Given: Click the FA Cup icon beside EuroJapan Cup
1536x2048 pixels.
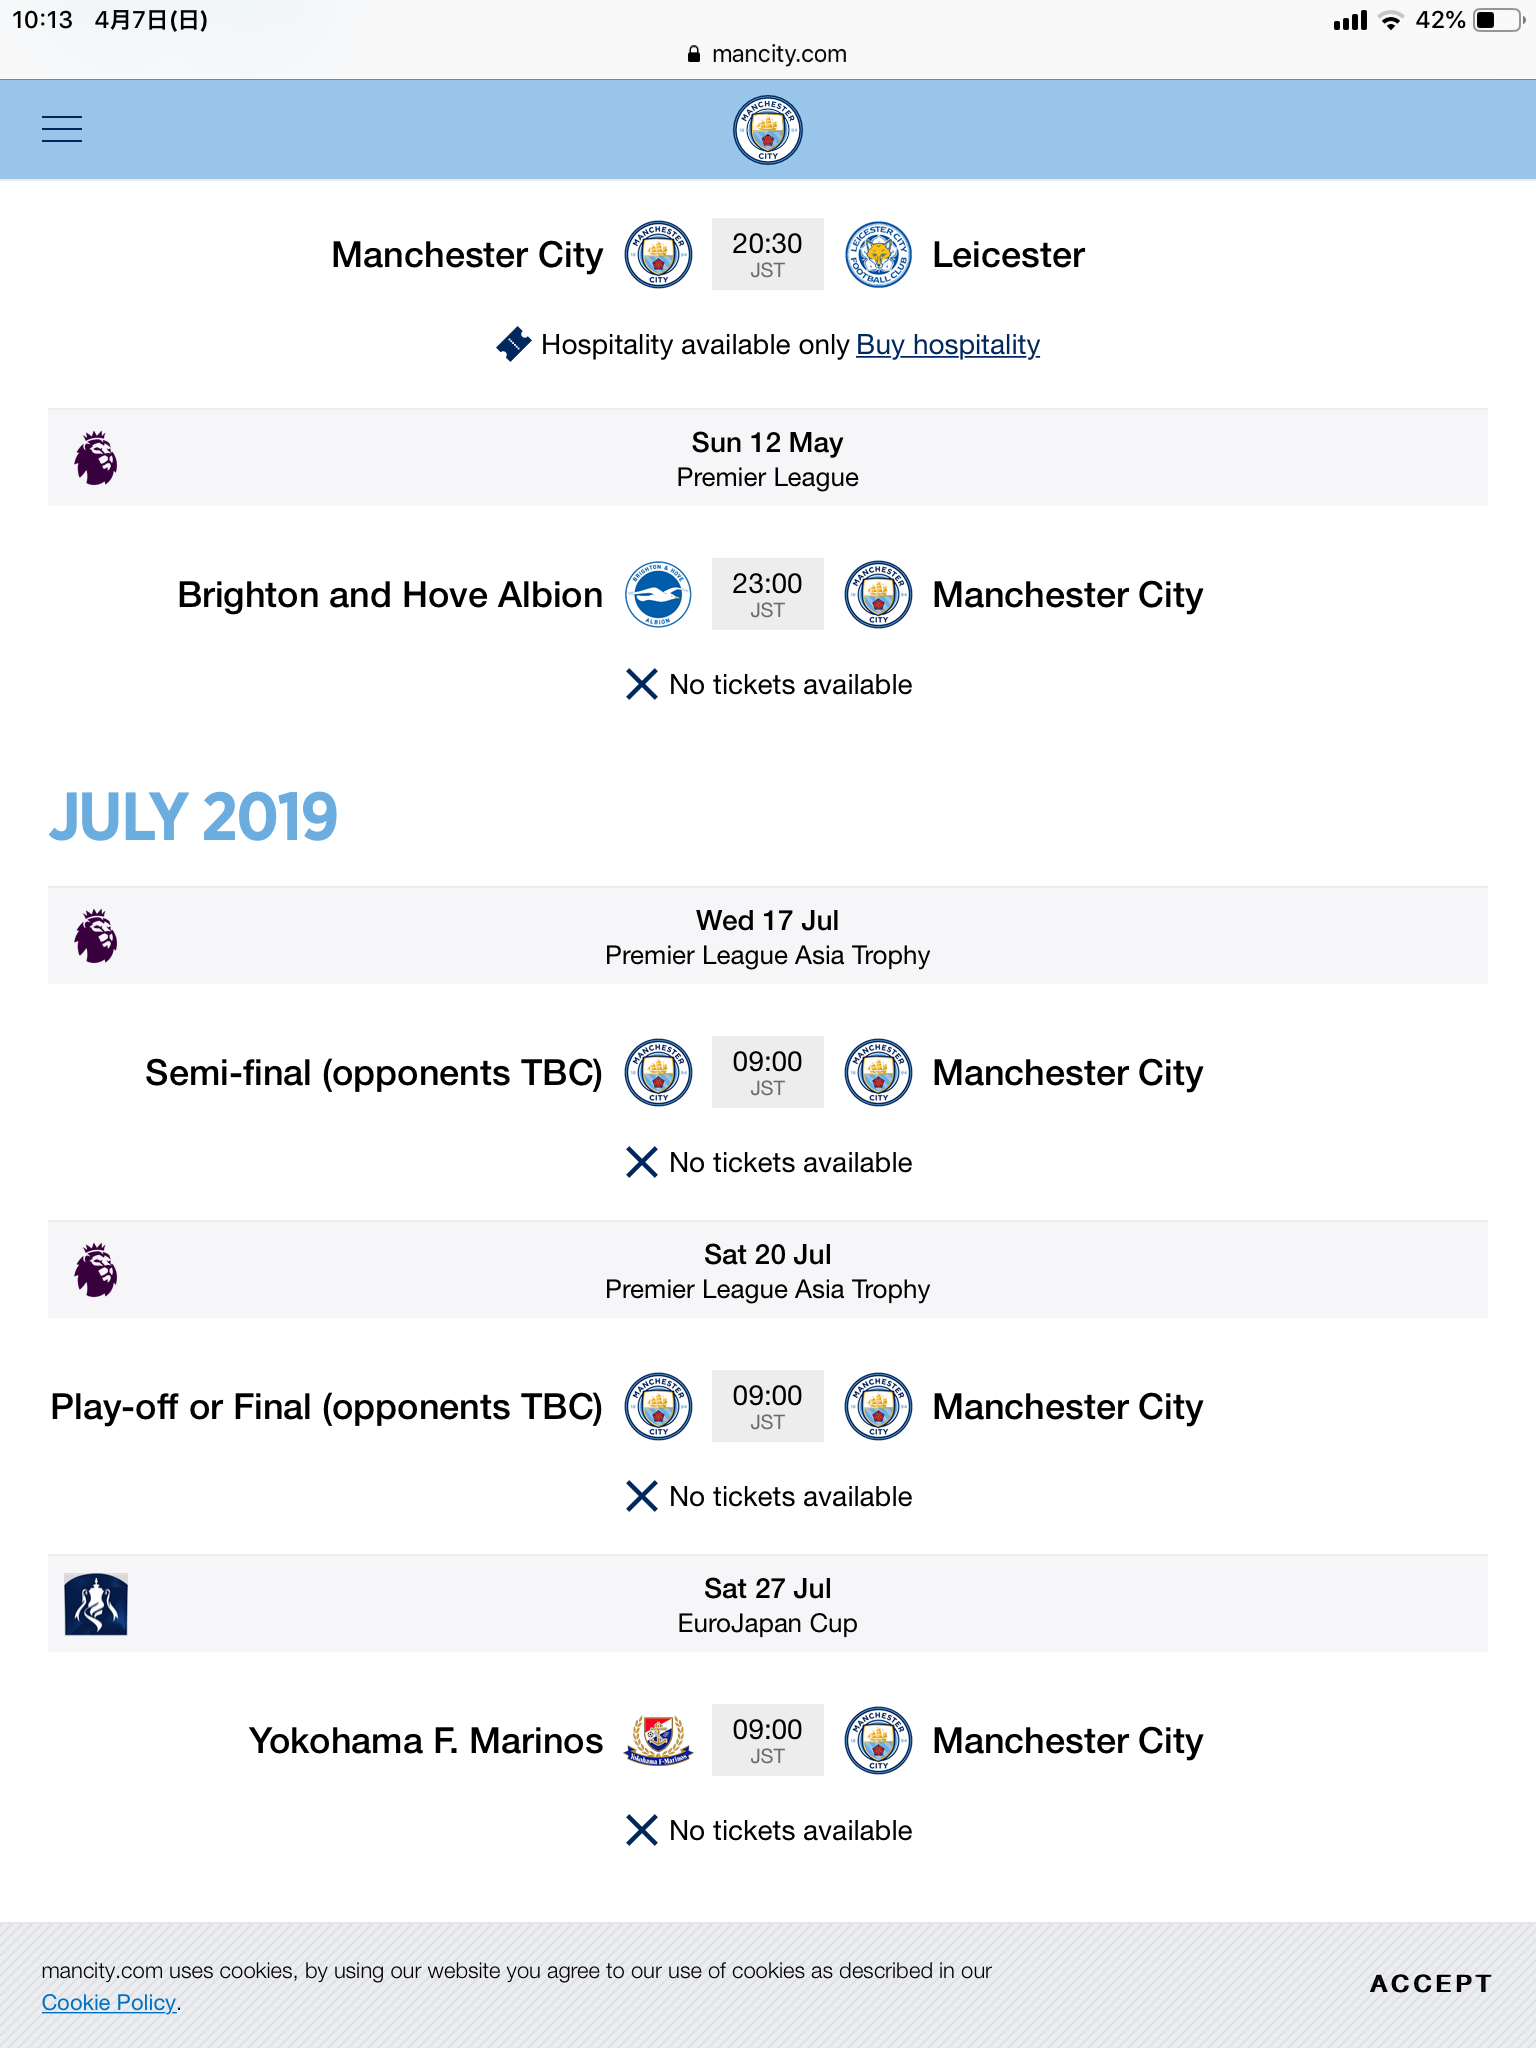Looking at the screenshot, I should pos(96,1604).
